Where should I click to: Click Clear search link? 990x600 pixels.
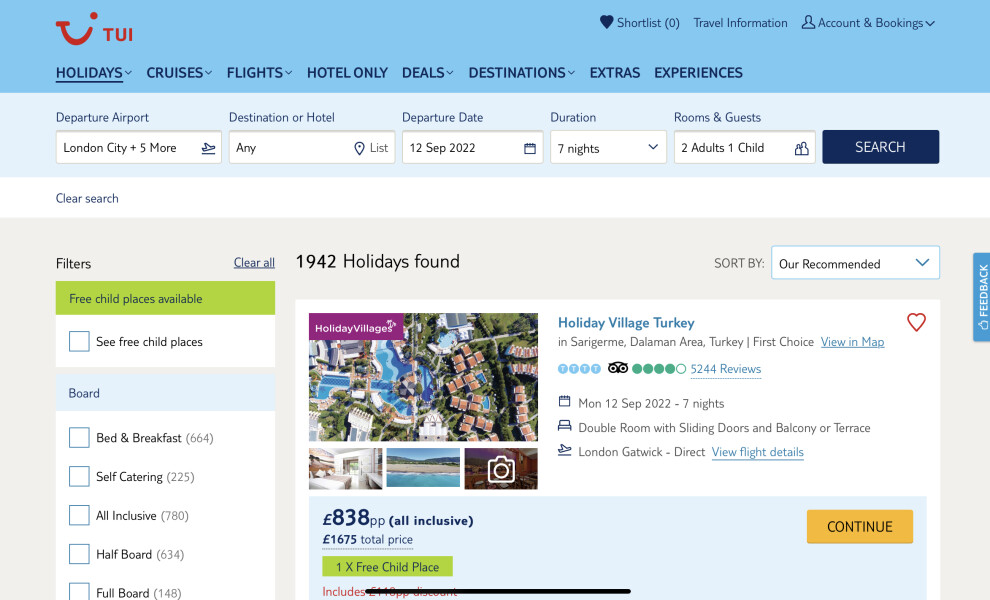point(87,198)
